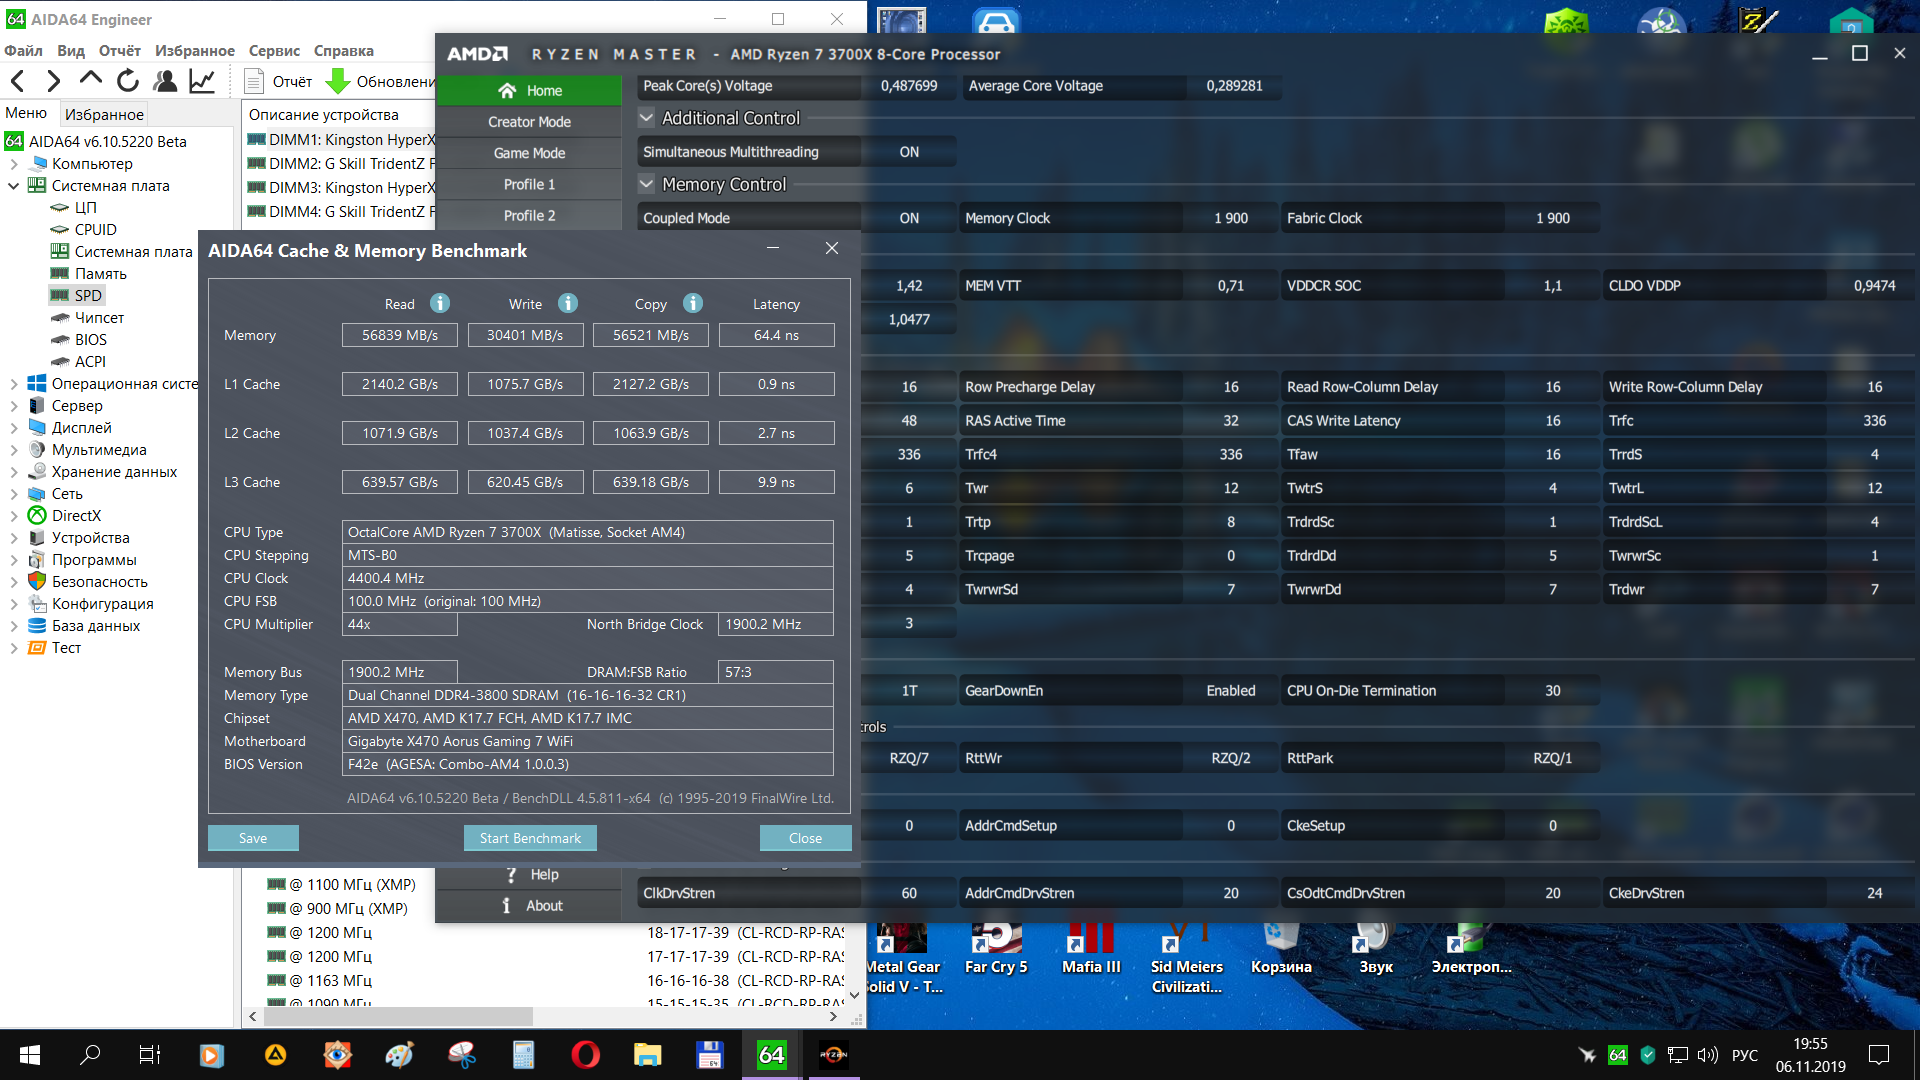Viewport: 1920px width, 1080px height.
Task: Open the graph chart toolbar icon
Action: [202, 81]
